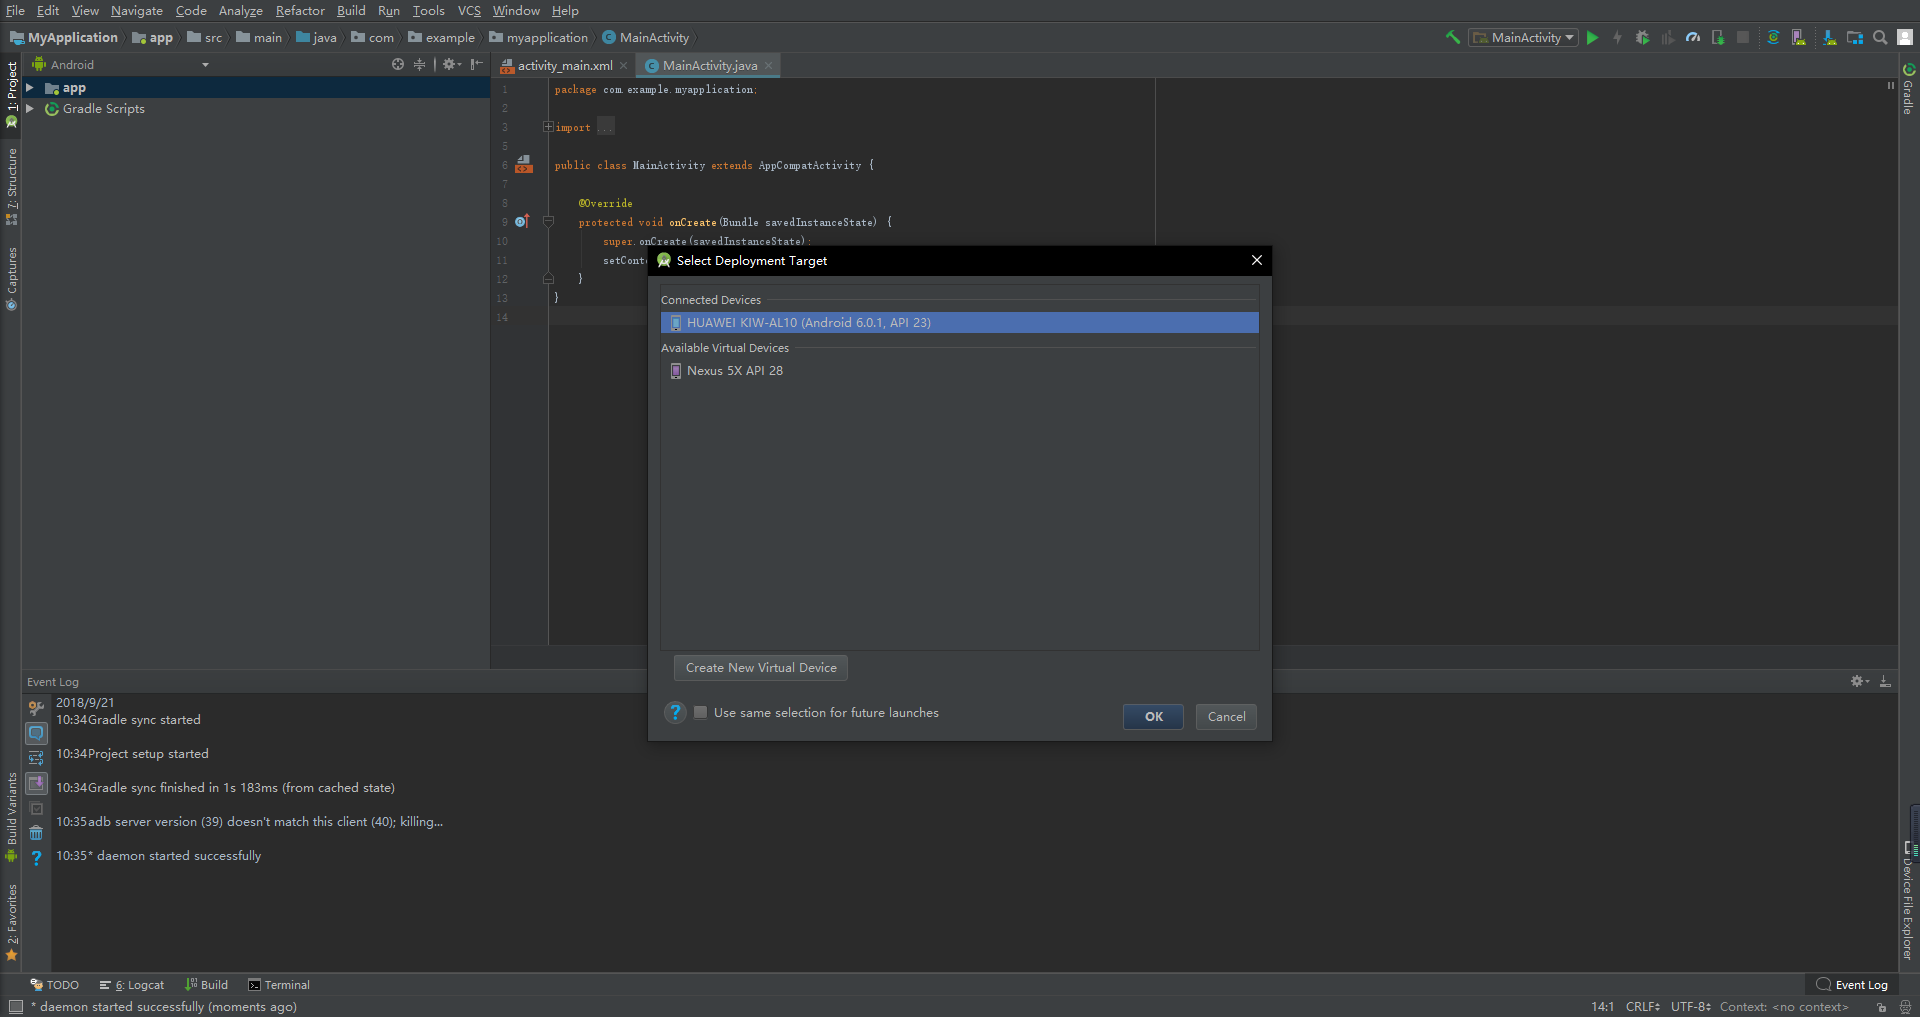Clear all Event Log entries trash icon
The height and width of the screenshot is (1017, 1920).
[x=36, y=833]
